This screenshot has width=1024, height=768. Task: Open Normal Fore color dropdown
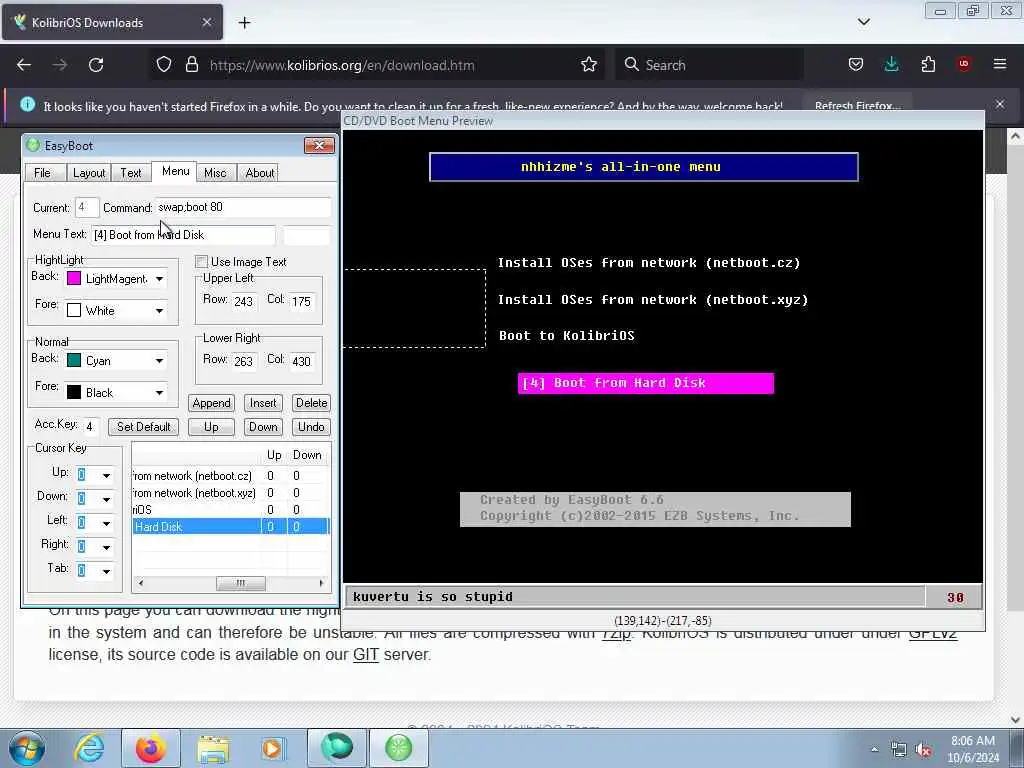coord(159,392)
